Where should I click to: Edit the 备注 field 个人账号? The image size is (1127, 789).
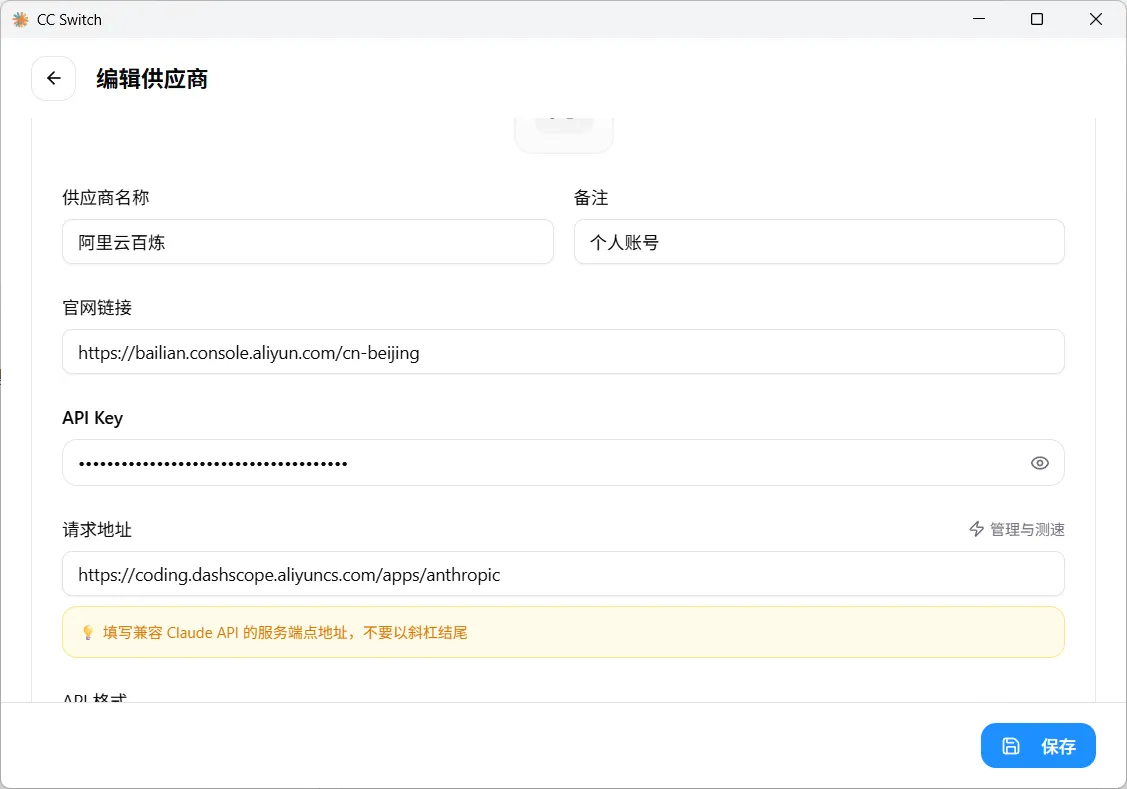pos(819,242)
